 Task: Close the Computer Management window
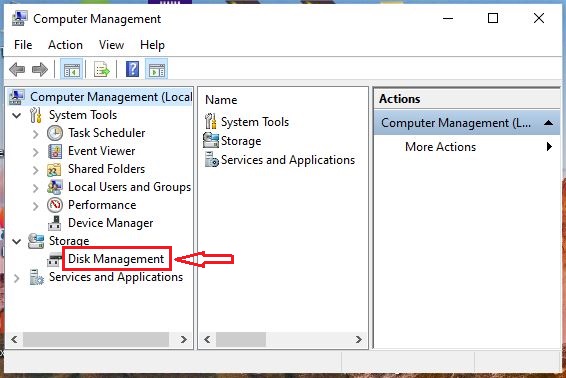[539, 18]
